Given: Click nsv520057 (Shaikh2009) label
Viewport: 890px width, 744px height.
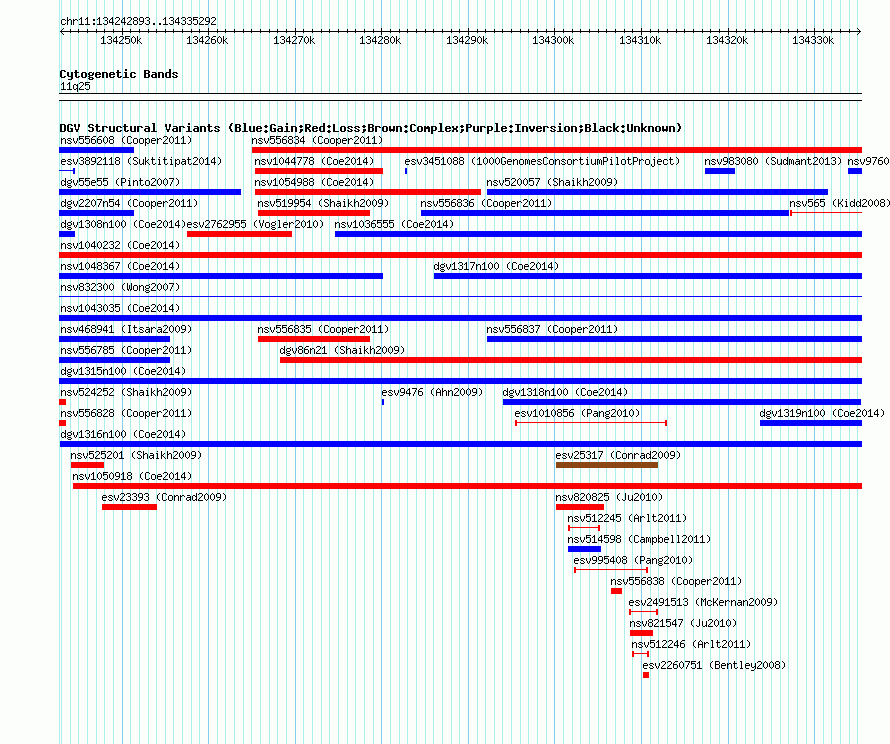Looking at the screenshot, I should pos(552,182).
